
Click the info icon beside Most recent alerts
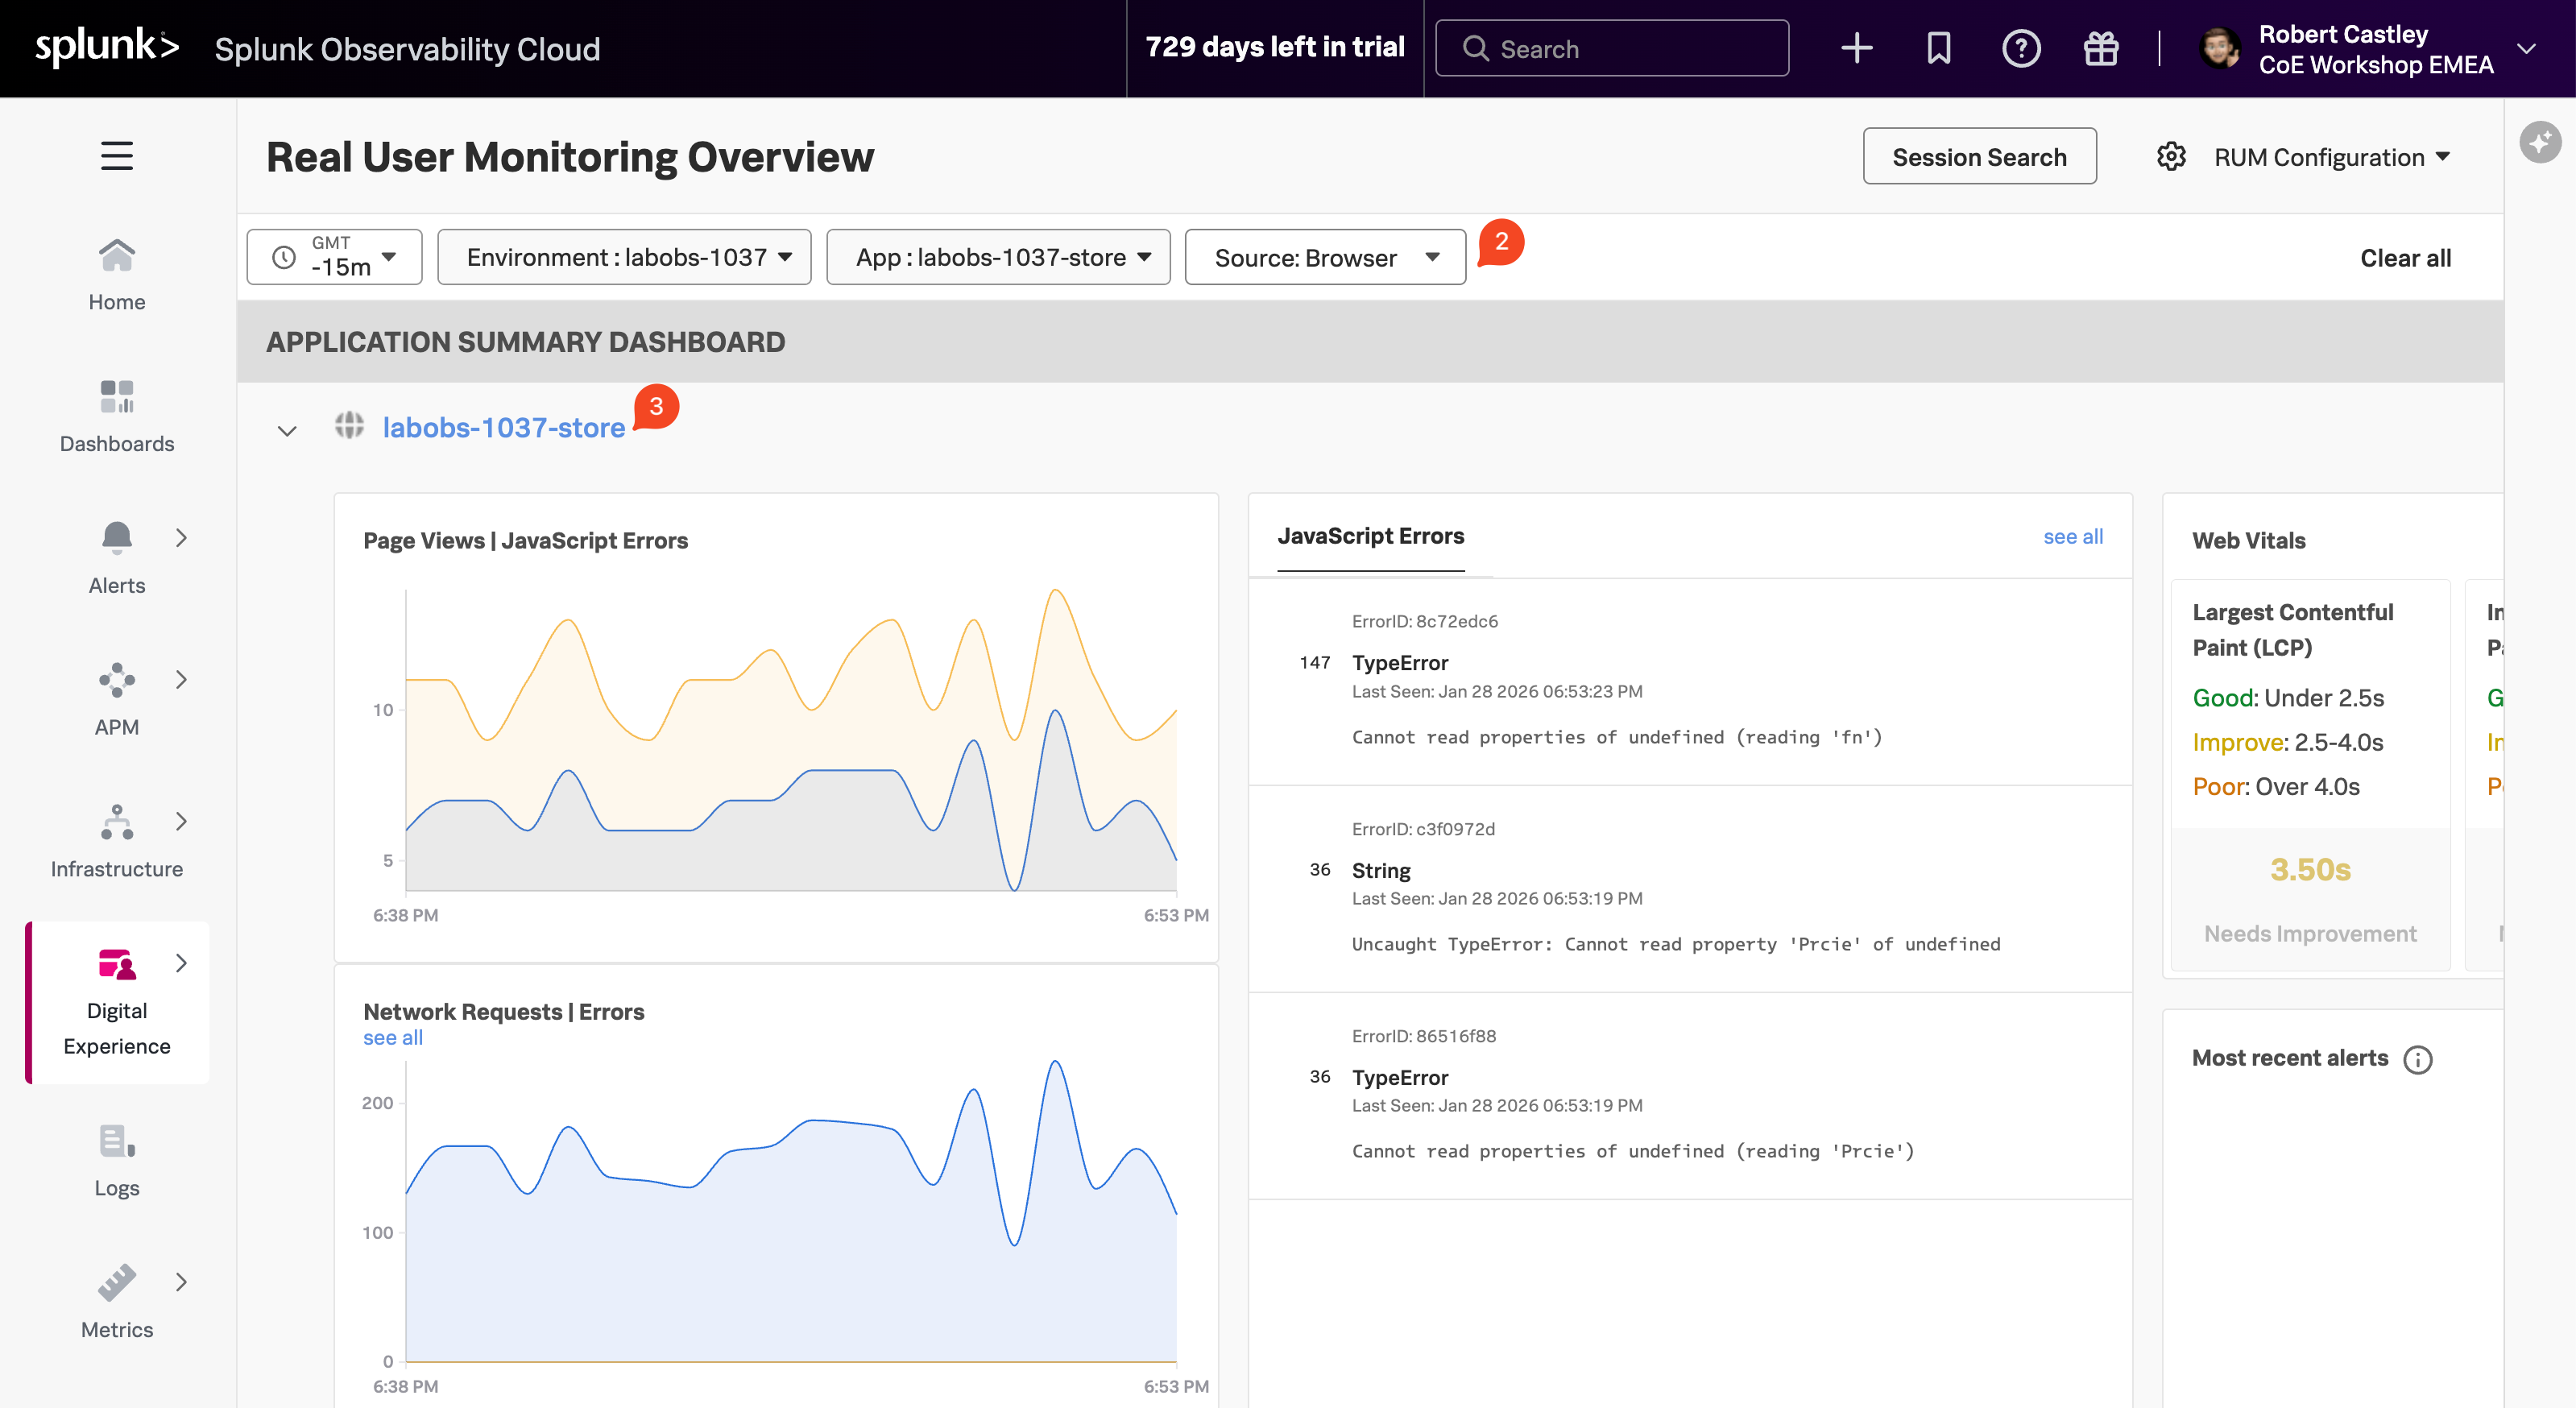(x=2419, y=1060)
